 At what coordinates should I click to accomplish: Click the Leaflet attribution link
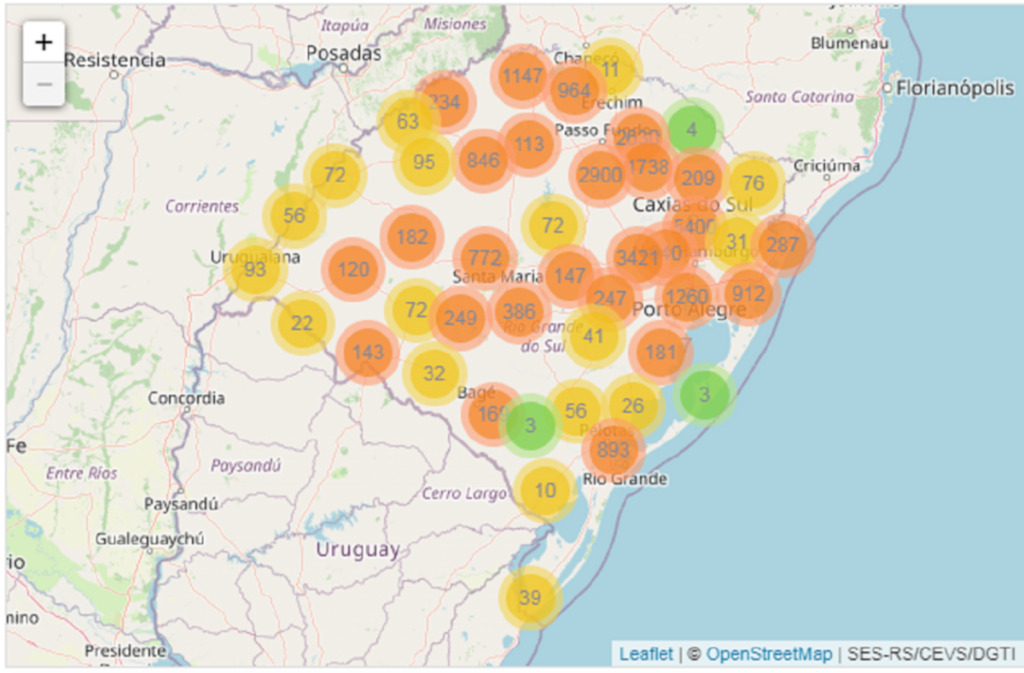(646, 653)
